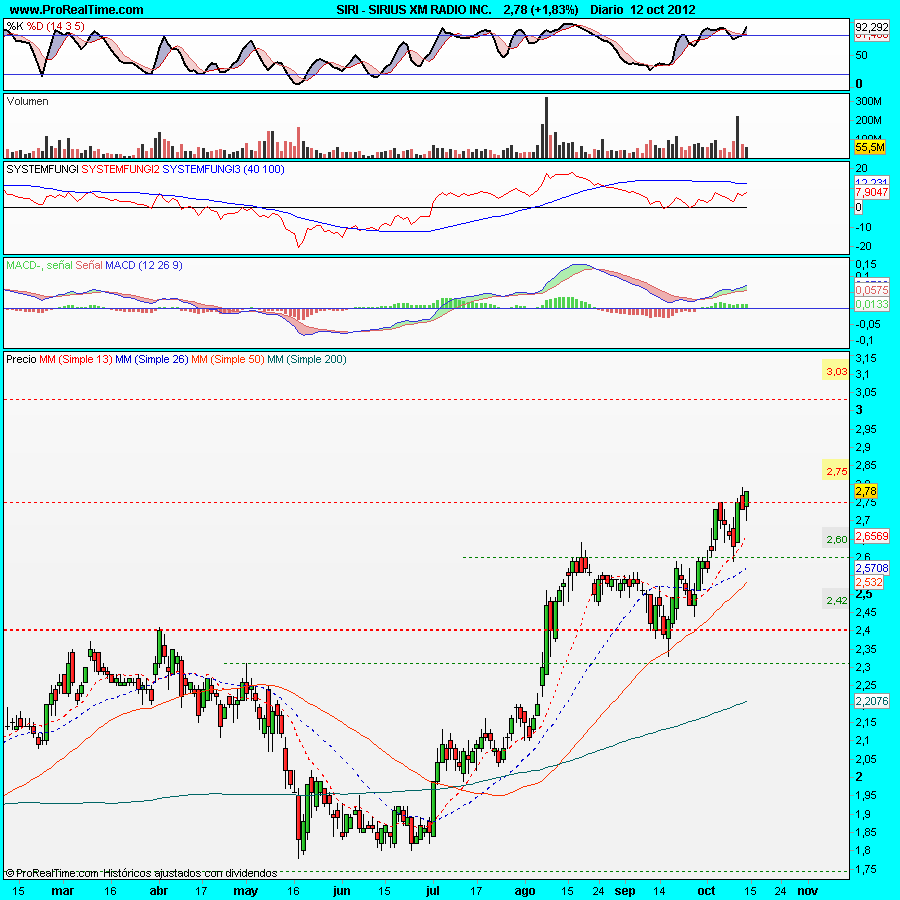The width and height of the screenshot is (900, 900).
Task: Click the ago label on time axis
Action: pyautogui.click(x=525, y=891)
